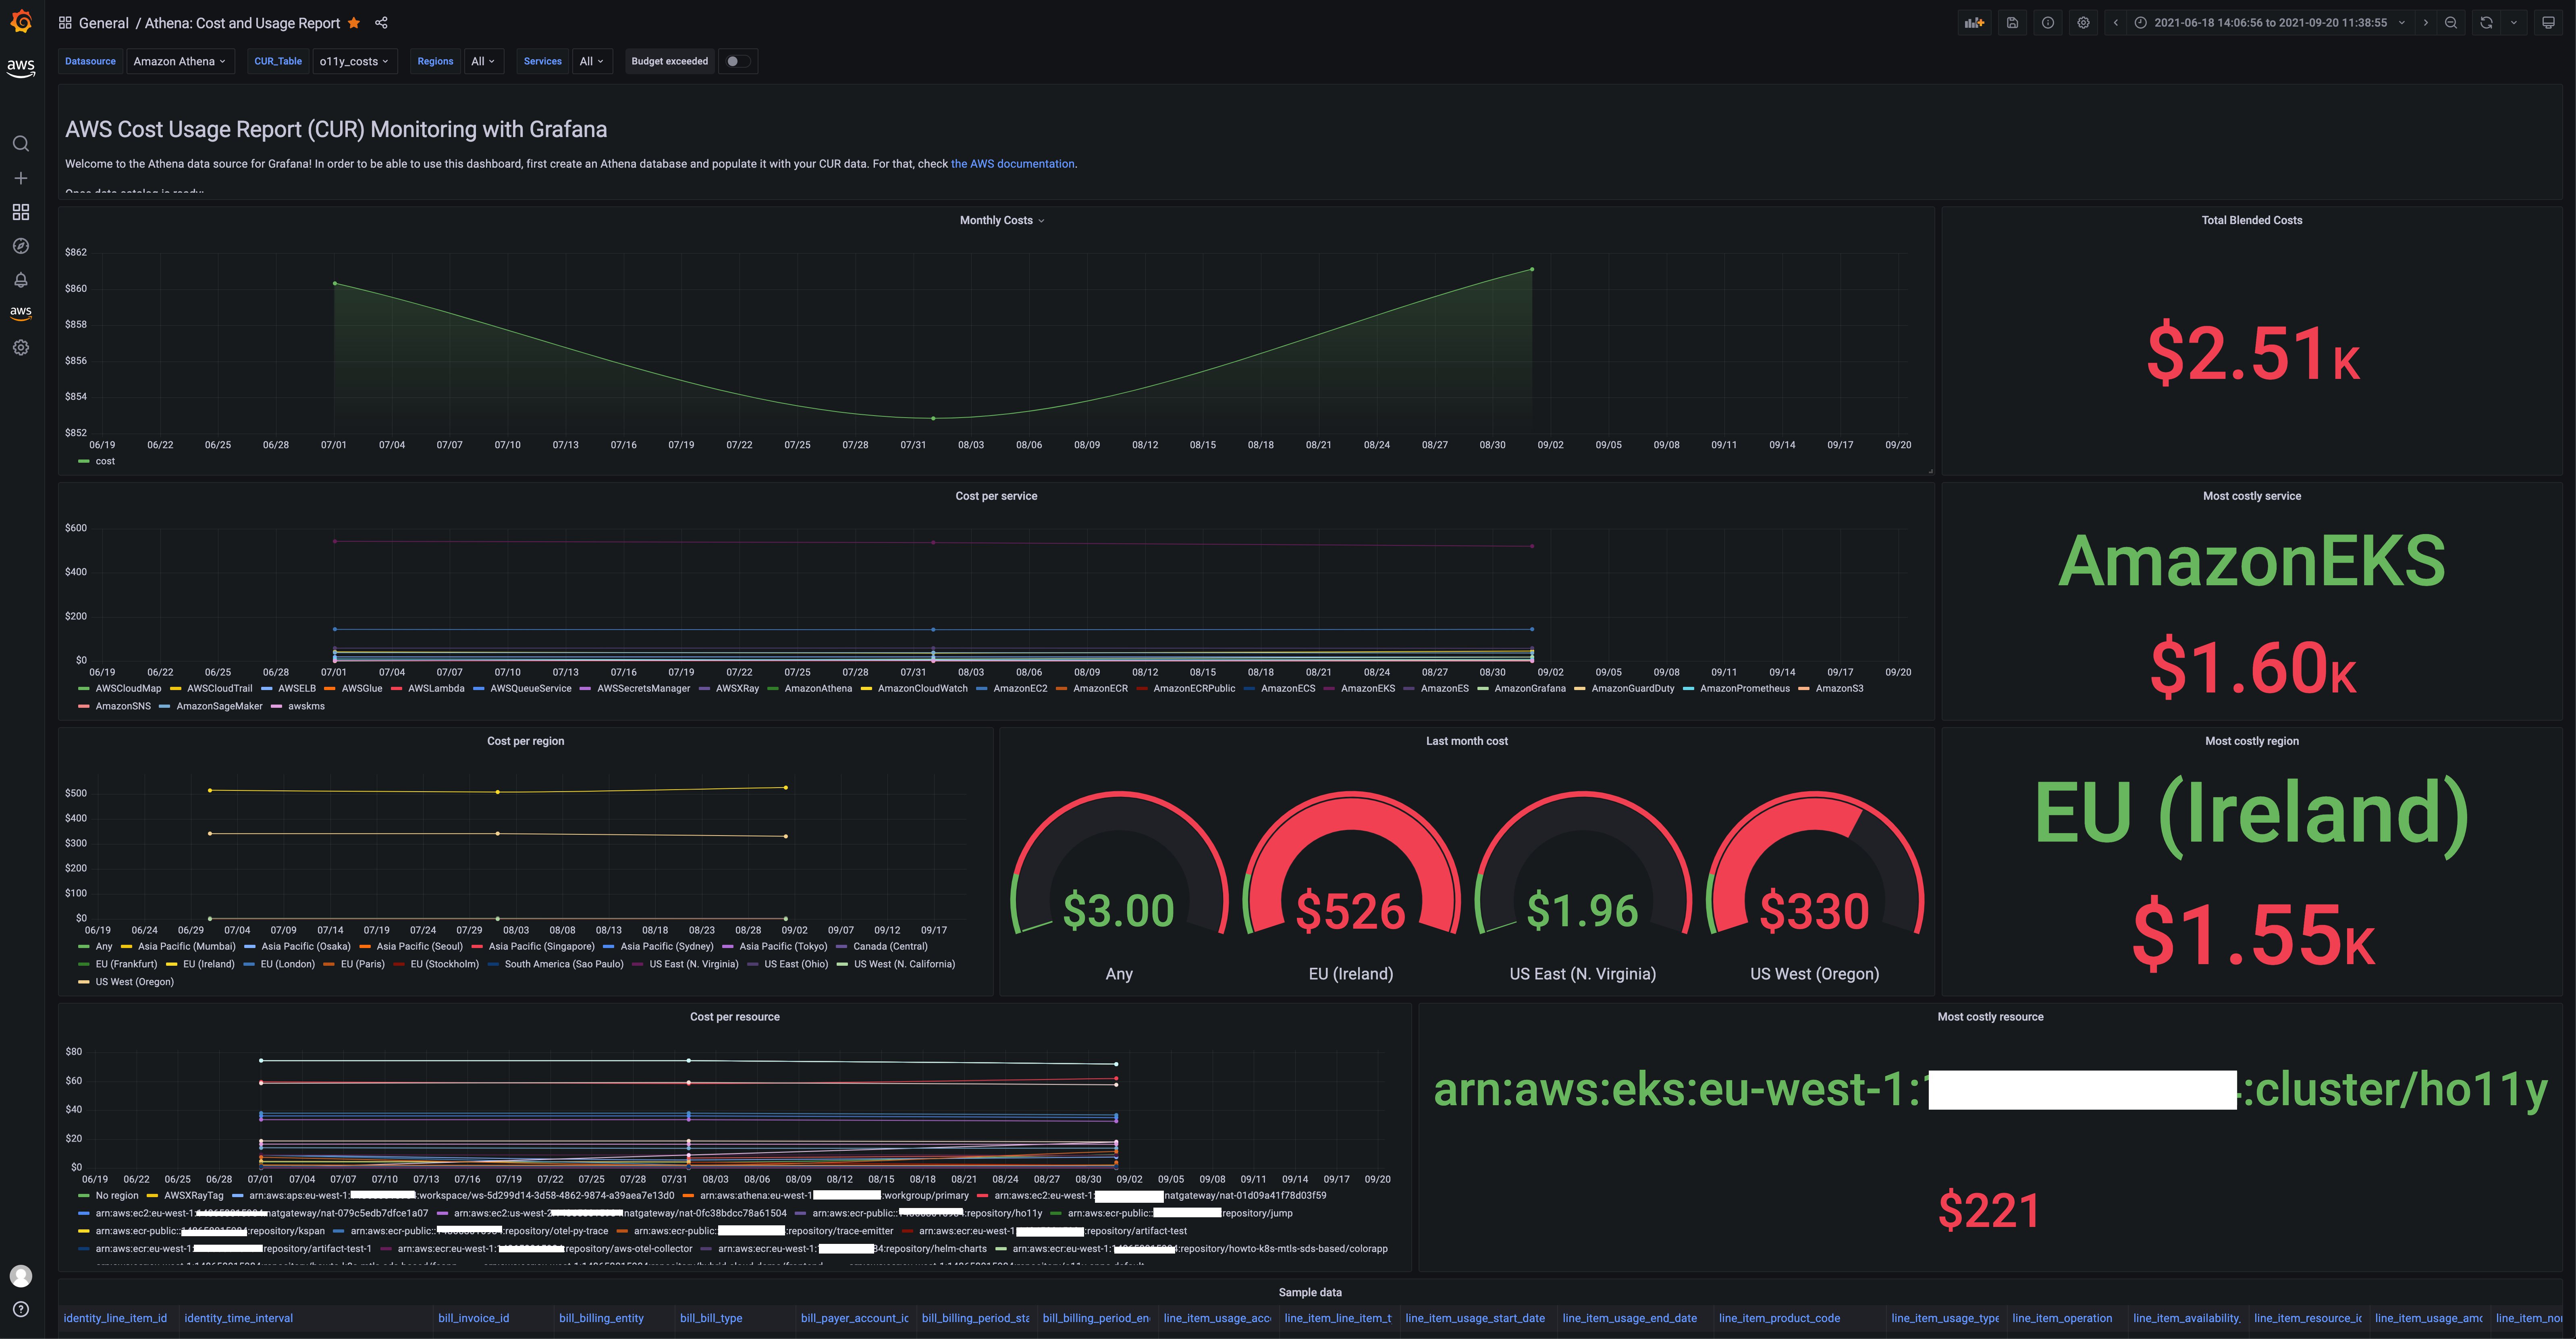
Task: Open the Most costly resource panel title
Action: [x=1990, y=1017]
